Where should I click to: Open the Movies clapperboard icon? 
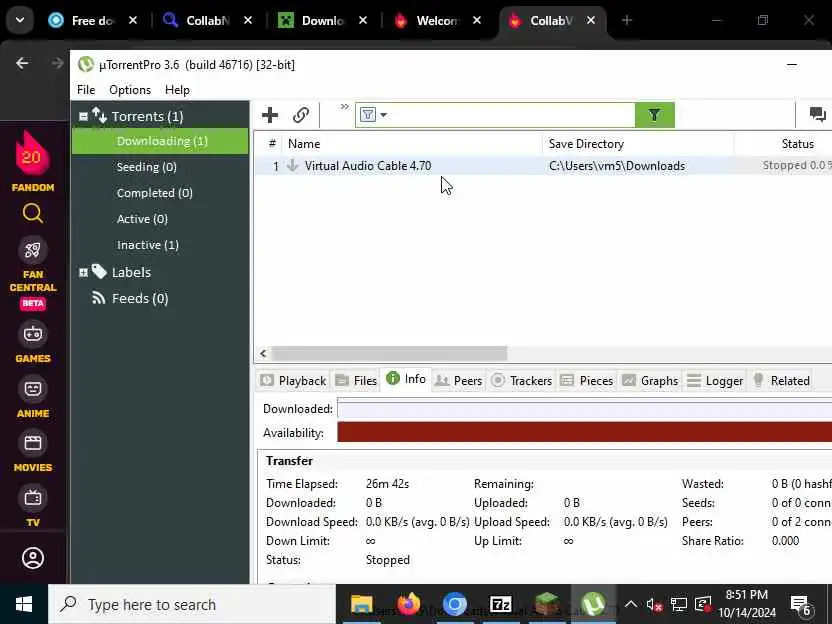33,443
